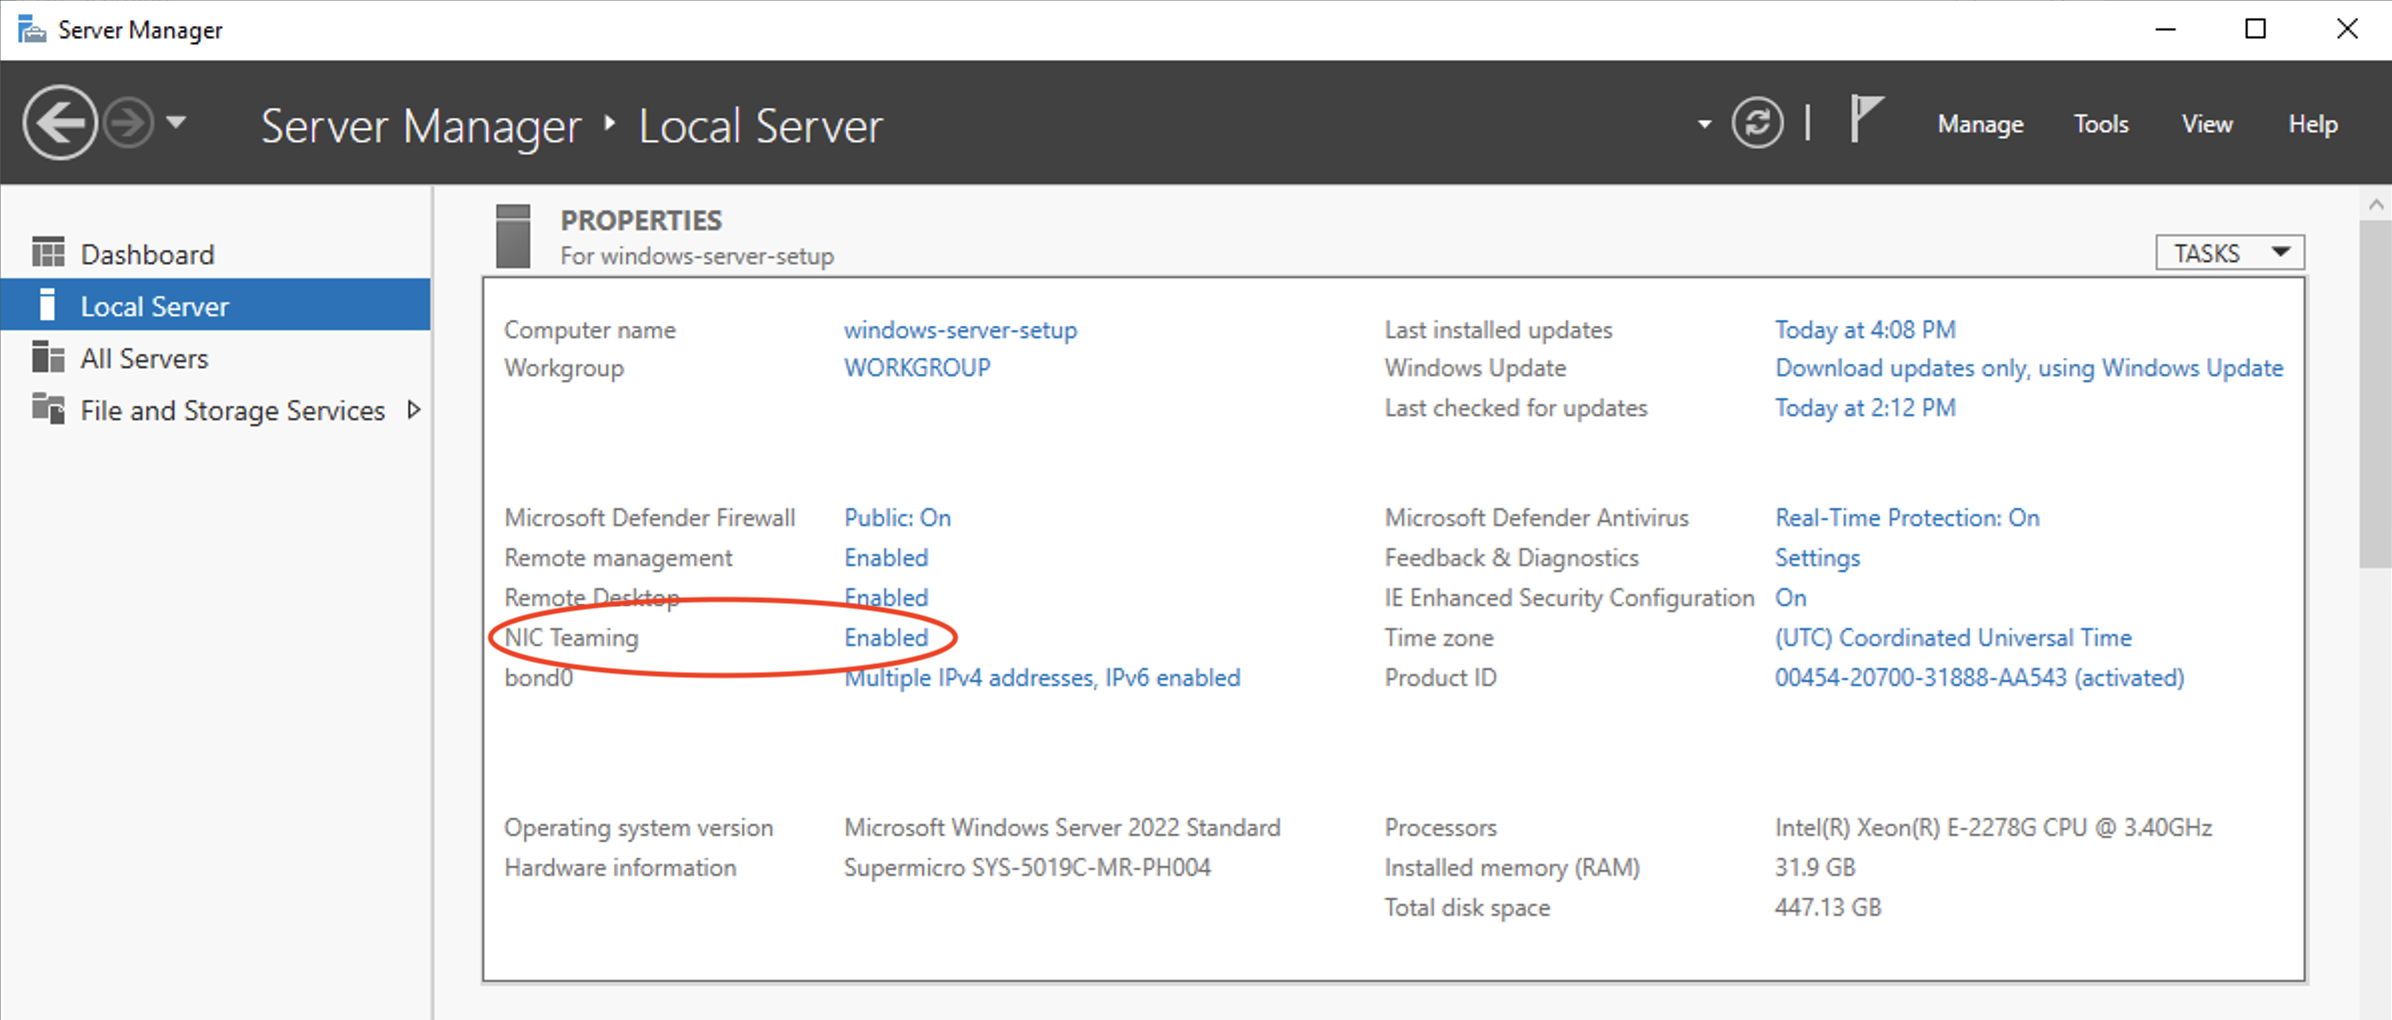The image size is (2392, 1020).
Task: Open Real-Time Protection: On link
Action: [x=1907, y=518]
